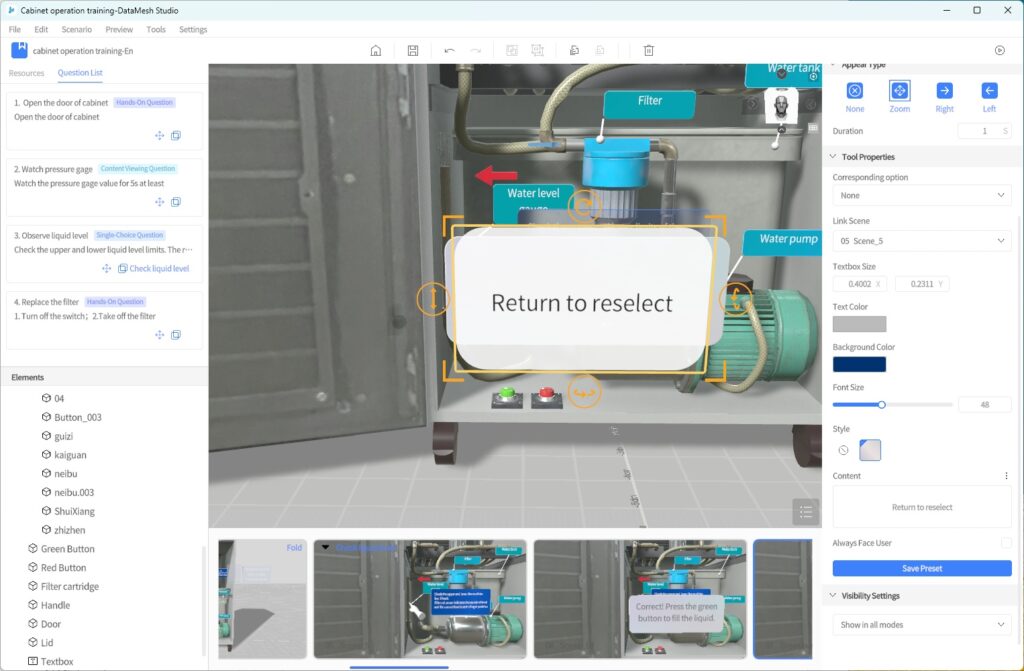1024x671 pixels.
Task: Collapse the Tool Properties section
Action: pyautogui.click(x=834, y=157)
